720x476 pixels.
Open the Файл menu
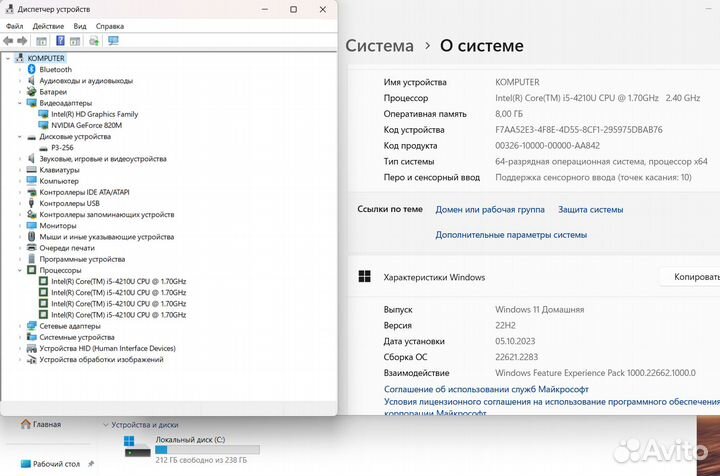pyautogui.click(x=14, y=26)
